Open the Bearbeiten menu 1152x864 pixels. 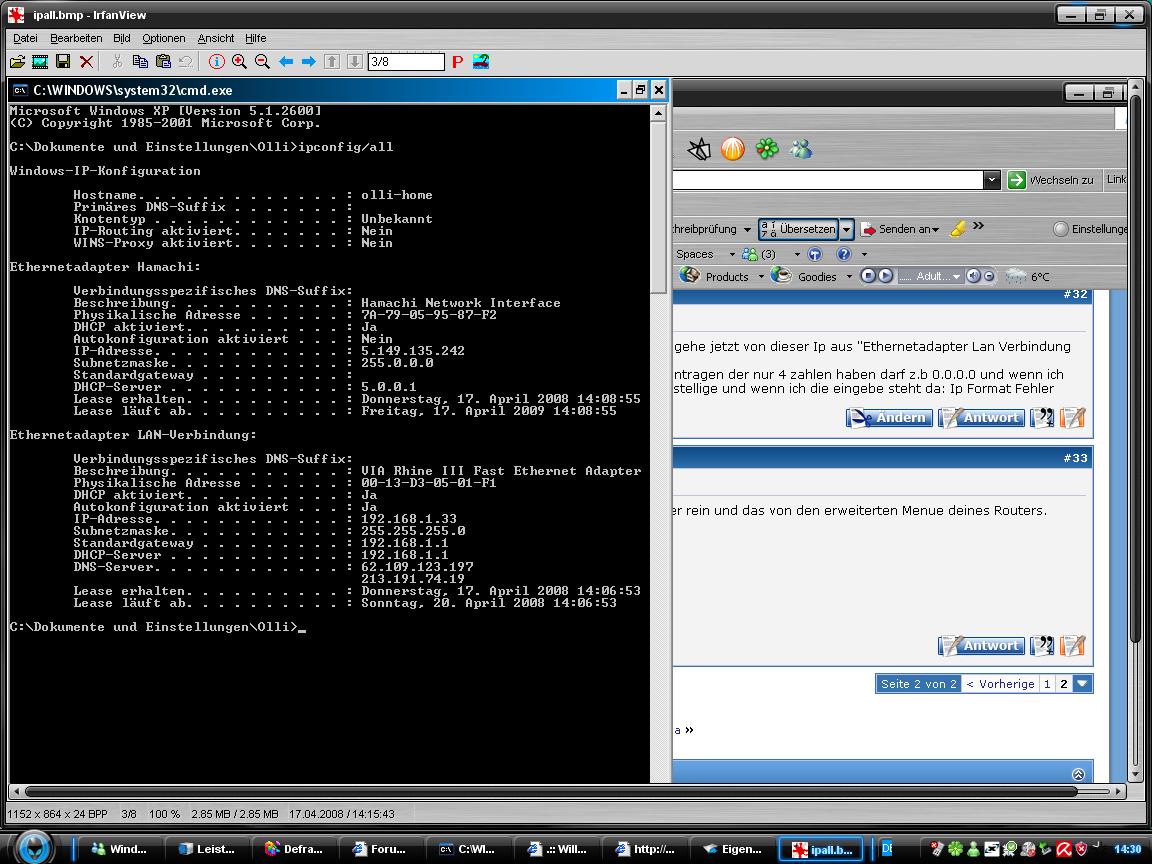[x=76, y=38]
